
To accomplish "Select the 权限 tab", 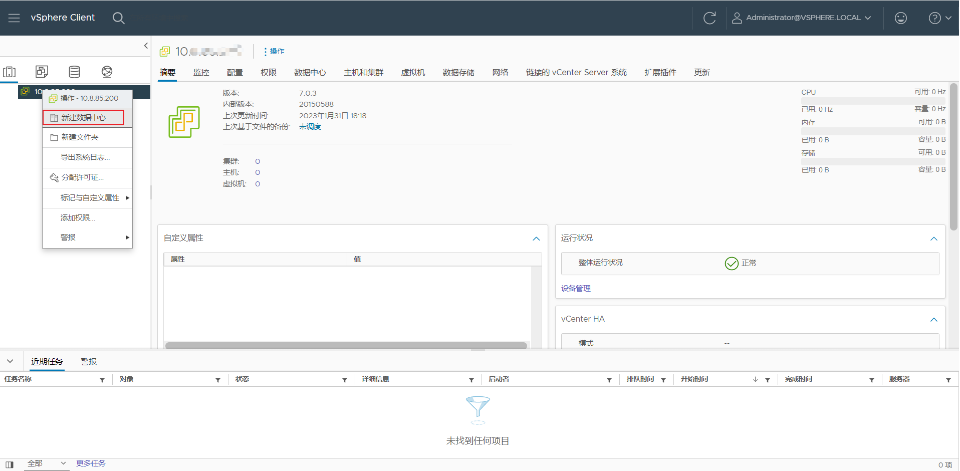I will pyautogui.click(x=268, y=72).
